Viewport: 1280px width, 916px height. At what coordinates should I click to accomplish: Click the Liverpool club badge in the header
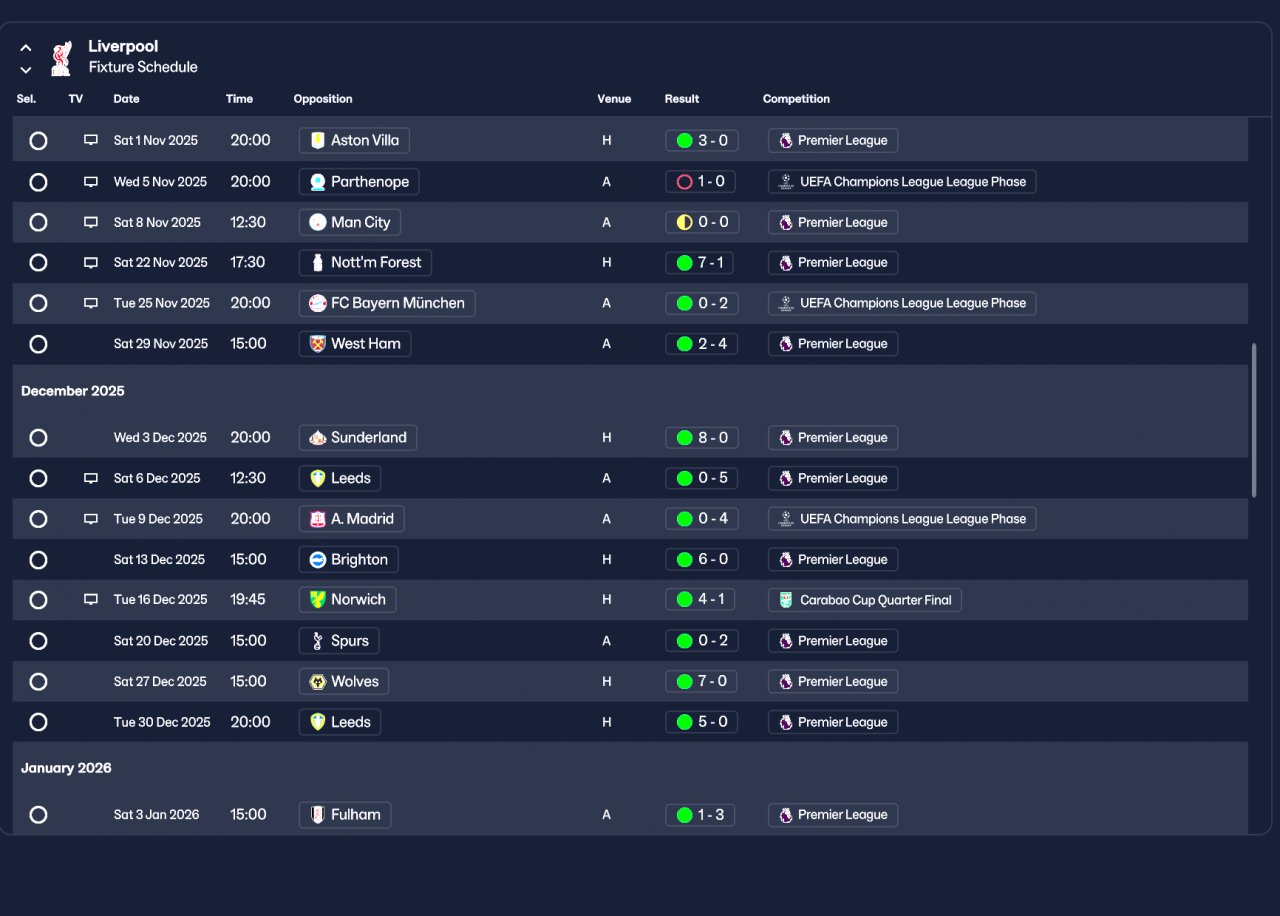(61, 57)
